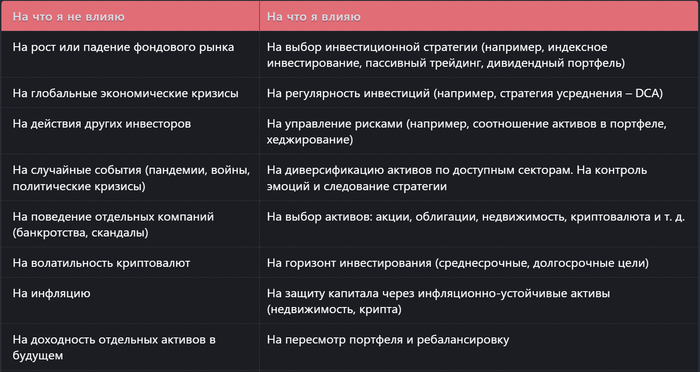700x372 pixels.
Task: Click the 'На глобальные экономические кризисы' cell
Action: click(130, 93)
